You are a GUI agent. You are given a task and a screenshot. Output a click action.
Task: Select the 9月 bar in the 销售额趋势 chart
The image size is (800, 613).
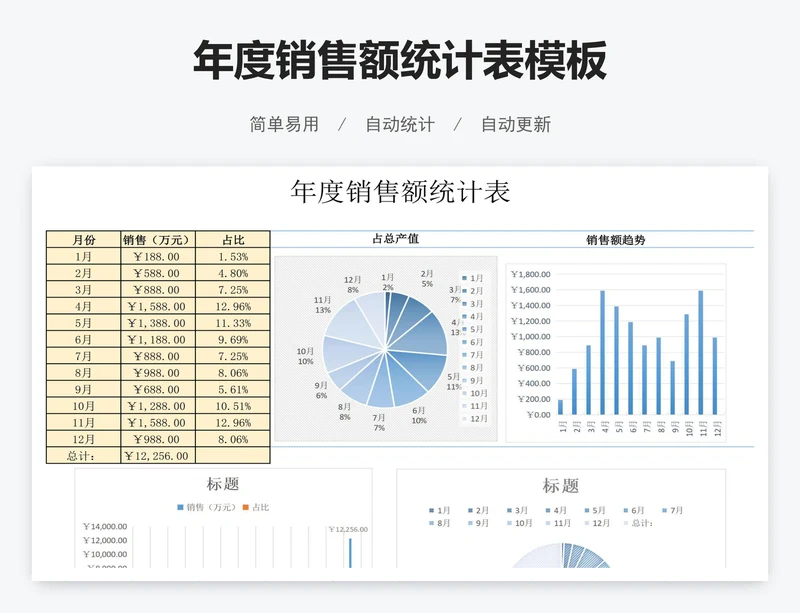pos(672,387)
